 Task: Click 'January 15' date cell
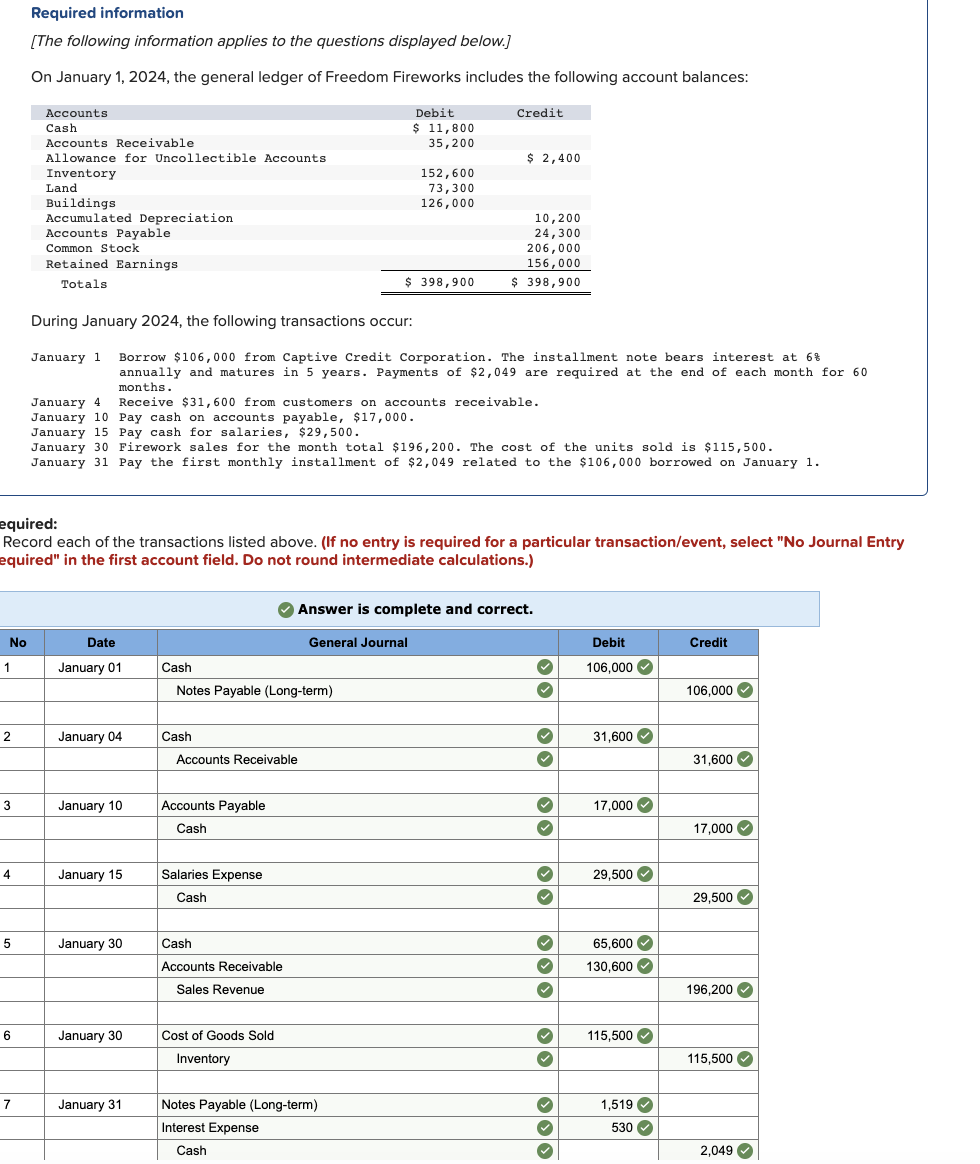[x=101, y=874]
